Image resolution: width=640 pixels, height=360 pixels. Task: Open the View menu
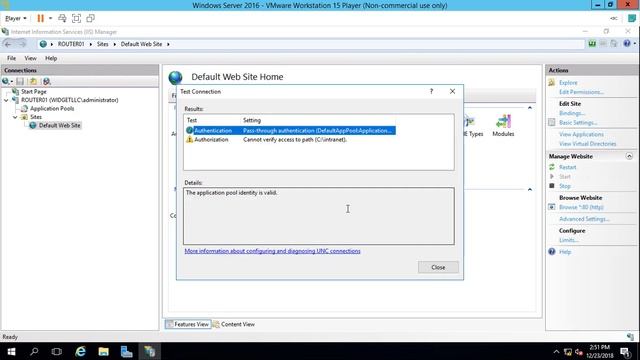tap(30, 58)
